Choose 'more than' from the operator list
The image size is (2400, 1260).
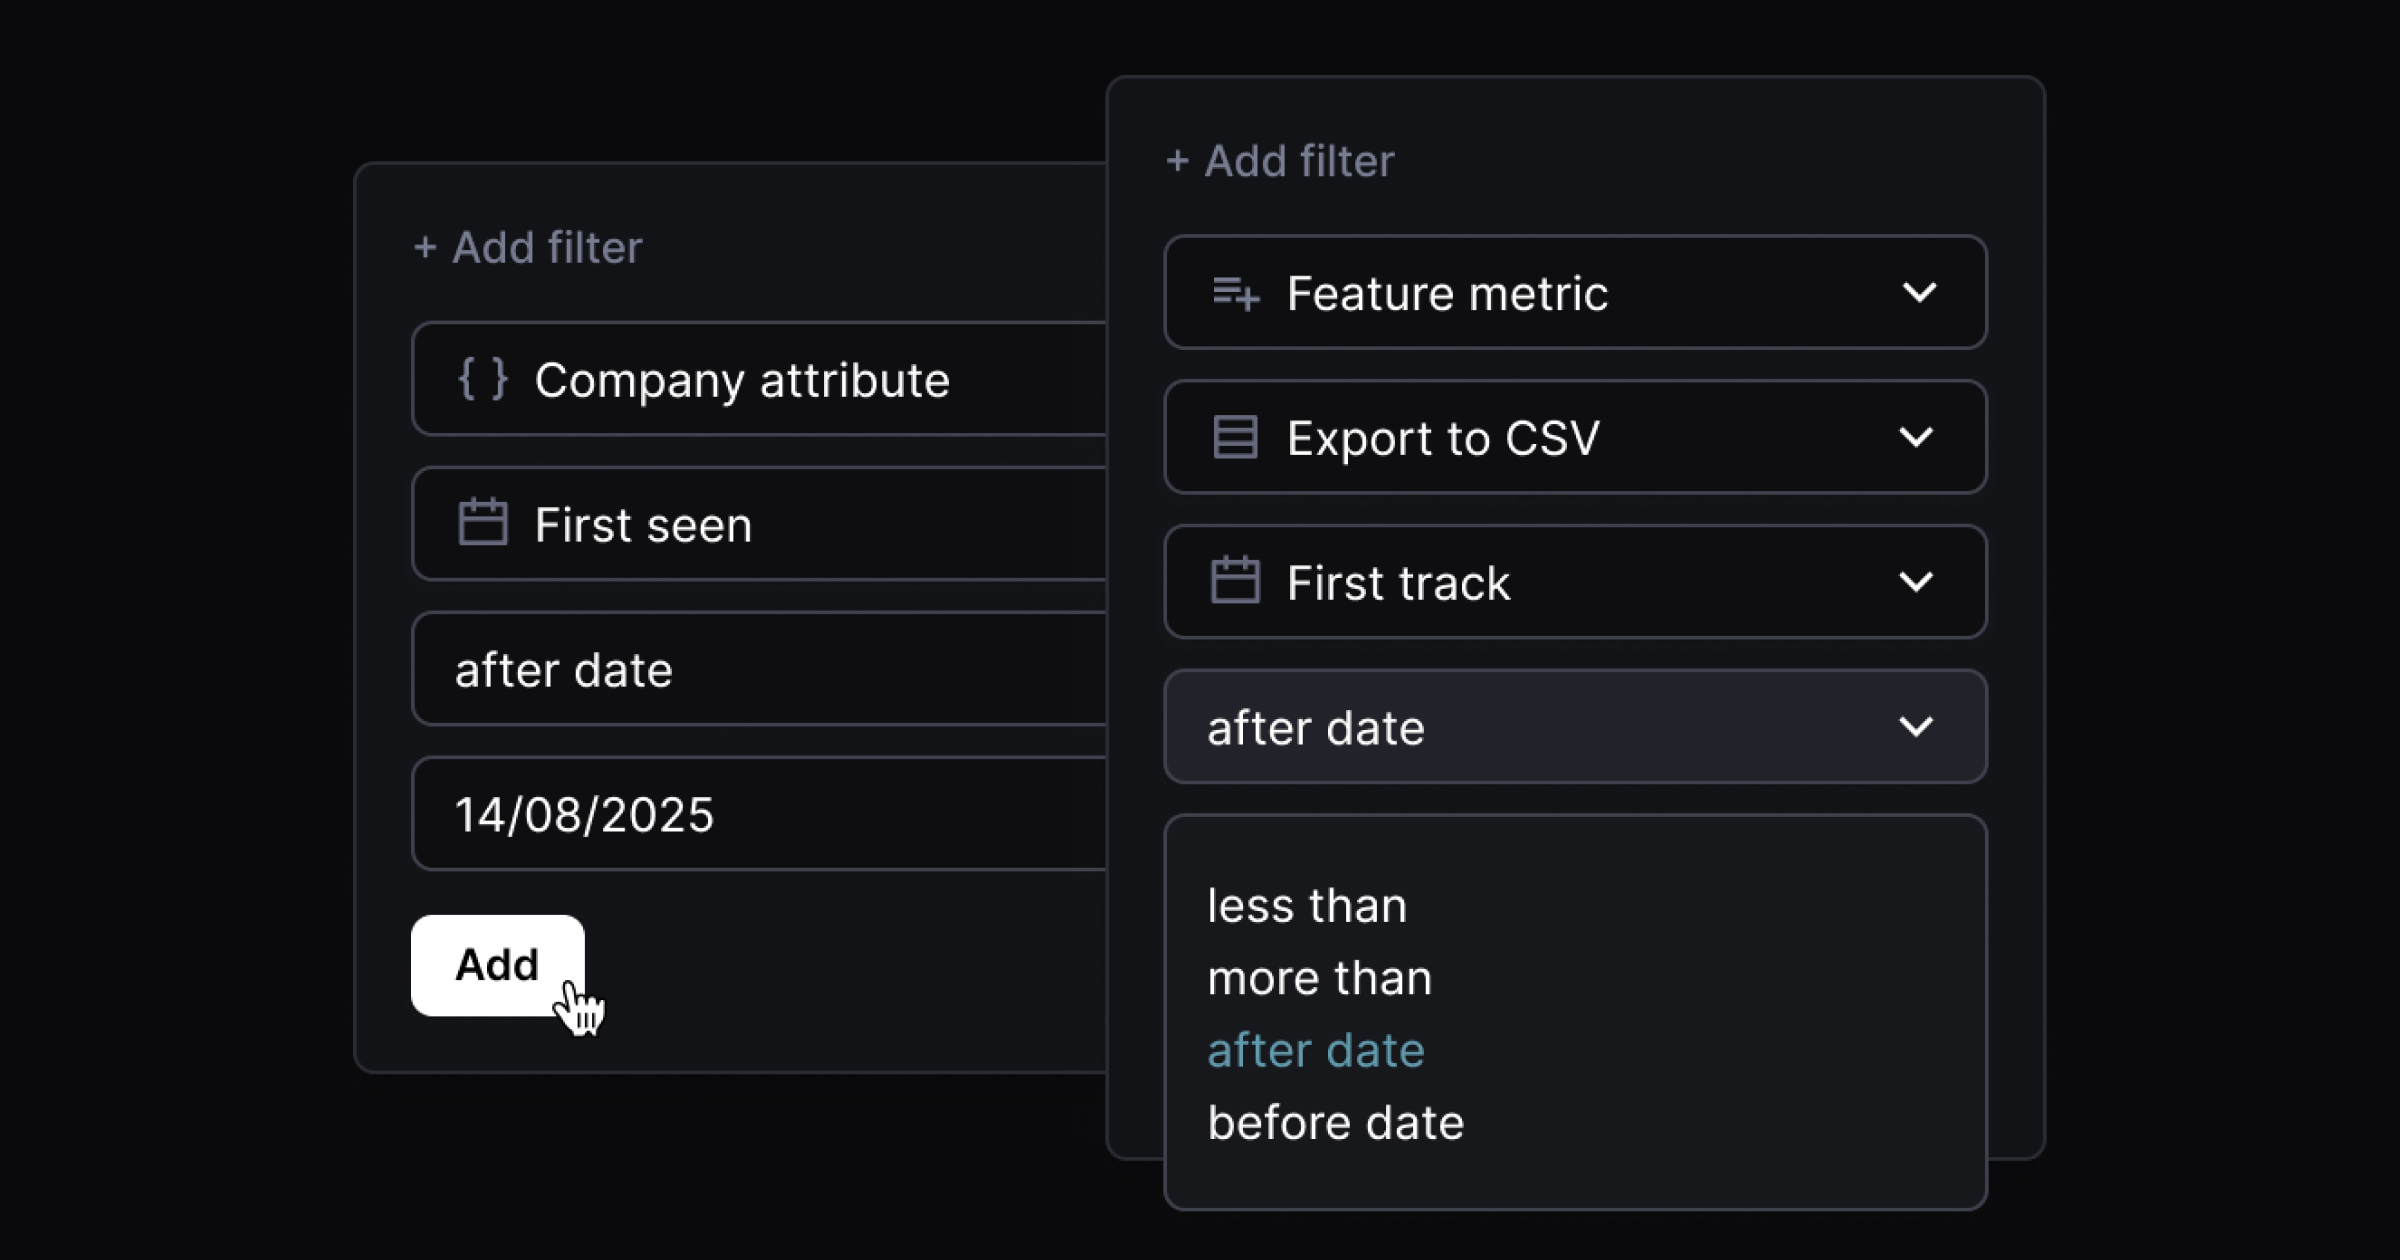click(1319, 978)
